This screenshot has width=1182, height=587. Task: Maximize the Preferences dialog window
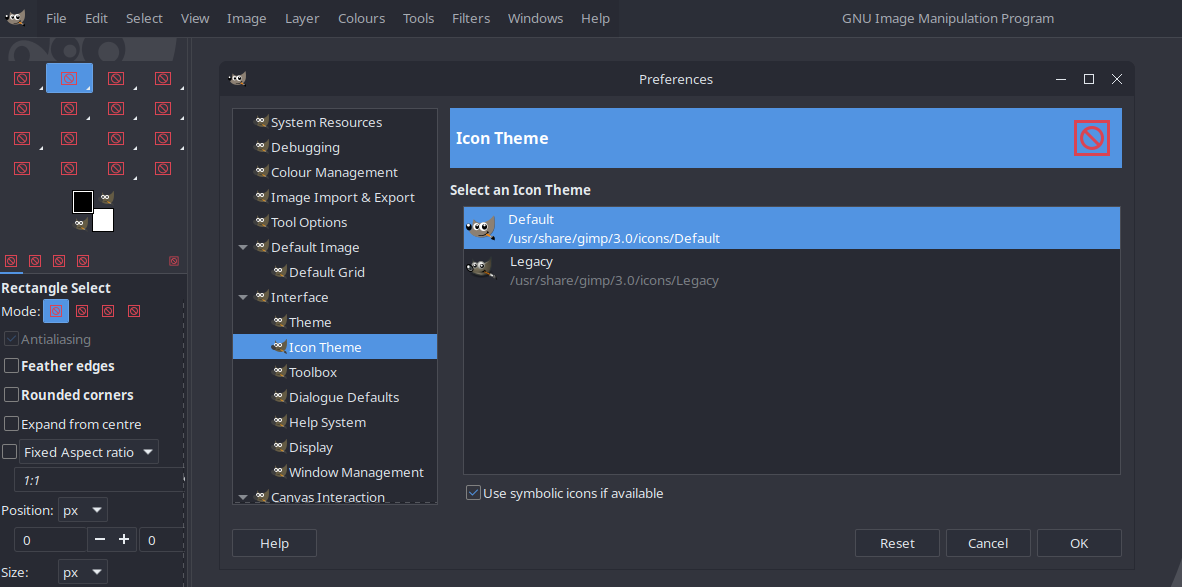pos(1089,79)
